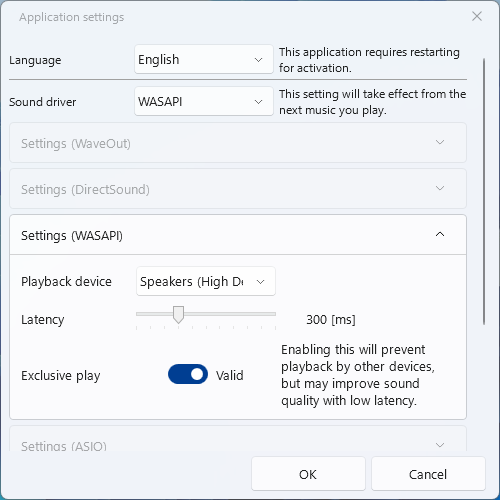
Task: Open the Playback device dropdown
Action: (x=206, y=281)
